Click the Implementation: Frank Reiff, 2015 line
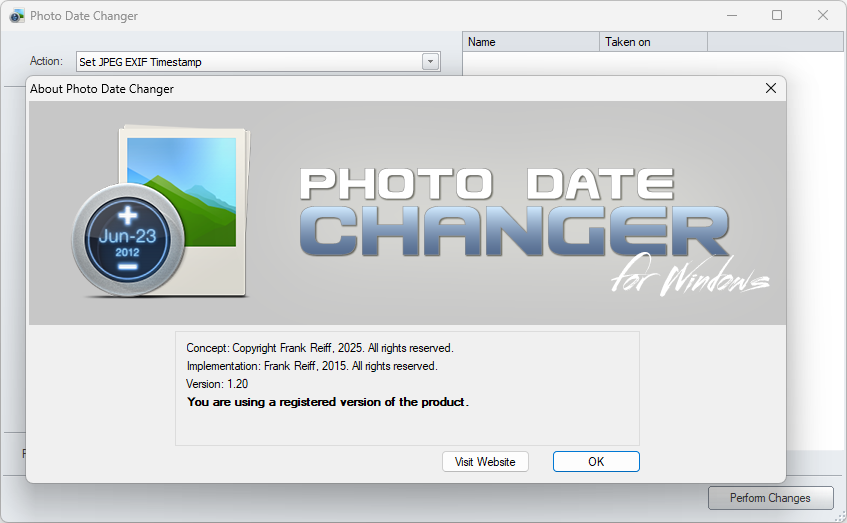The height and width of the screenshot is (523, 847). point(312,366)
